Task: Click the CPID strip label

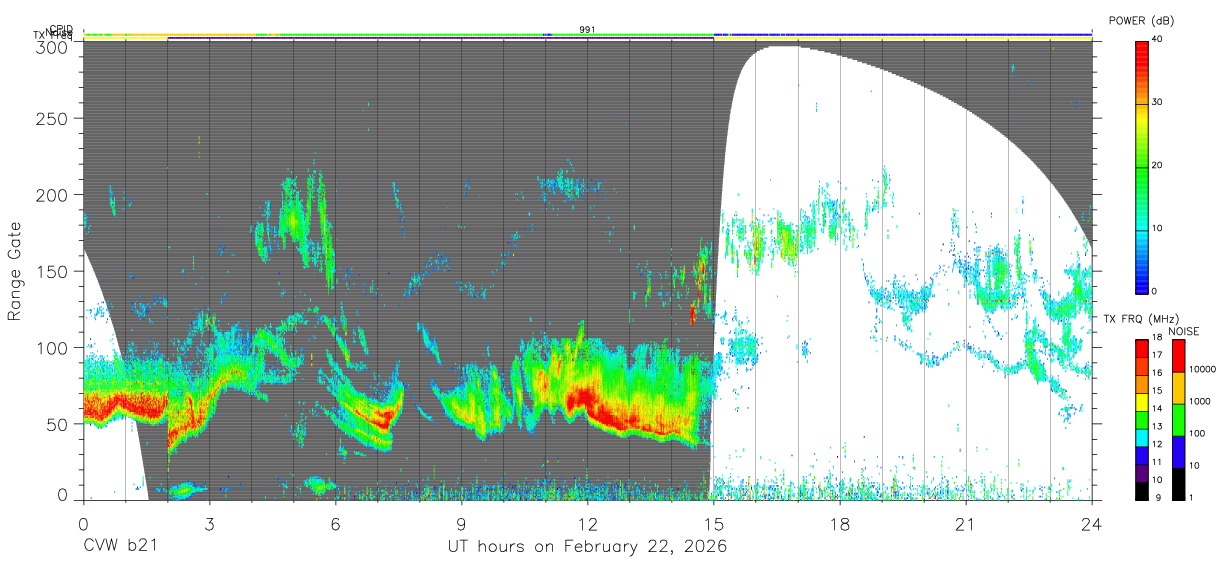Action: (61, 29)
